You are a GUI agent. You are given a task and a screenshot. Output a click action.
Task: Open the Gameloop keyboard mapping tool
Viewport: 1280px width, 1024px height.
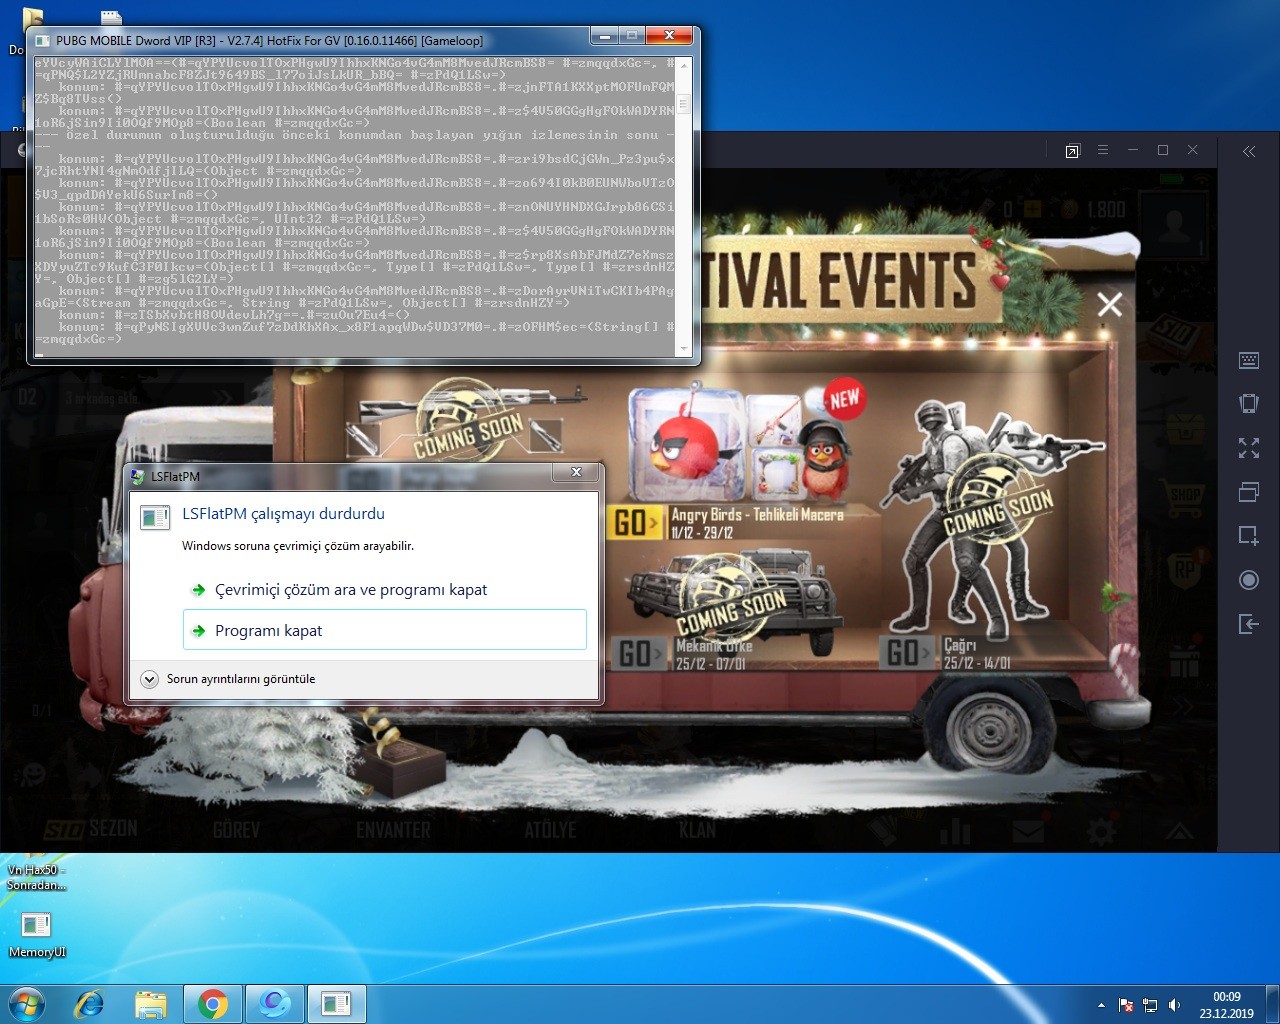(1249, 360)
